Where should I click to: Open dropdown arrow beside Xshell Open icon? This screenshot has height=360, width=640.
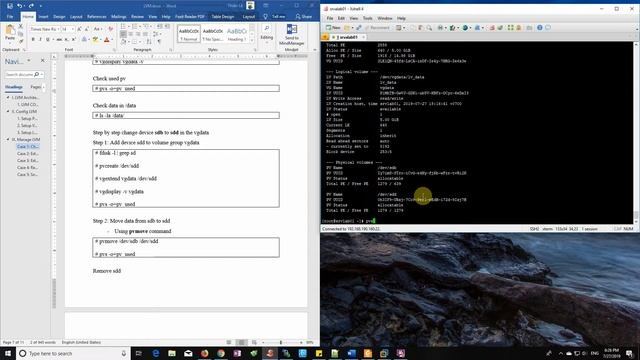pyautogui.click(x=352, y=28)
